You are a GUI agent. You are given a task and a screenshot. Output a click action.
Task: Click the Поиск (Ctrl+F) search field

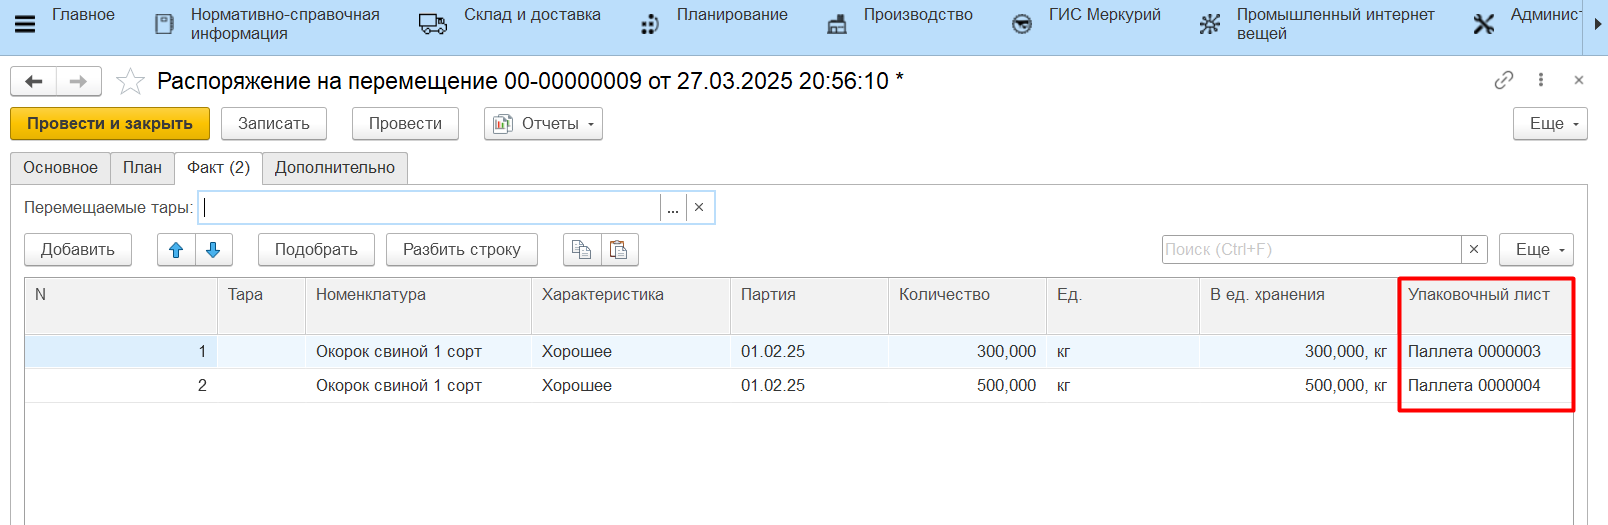pyautogui.click(x=1310, y=250)
